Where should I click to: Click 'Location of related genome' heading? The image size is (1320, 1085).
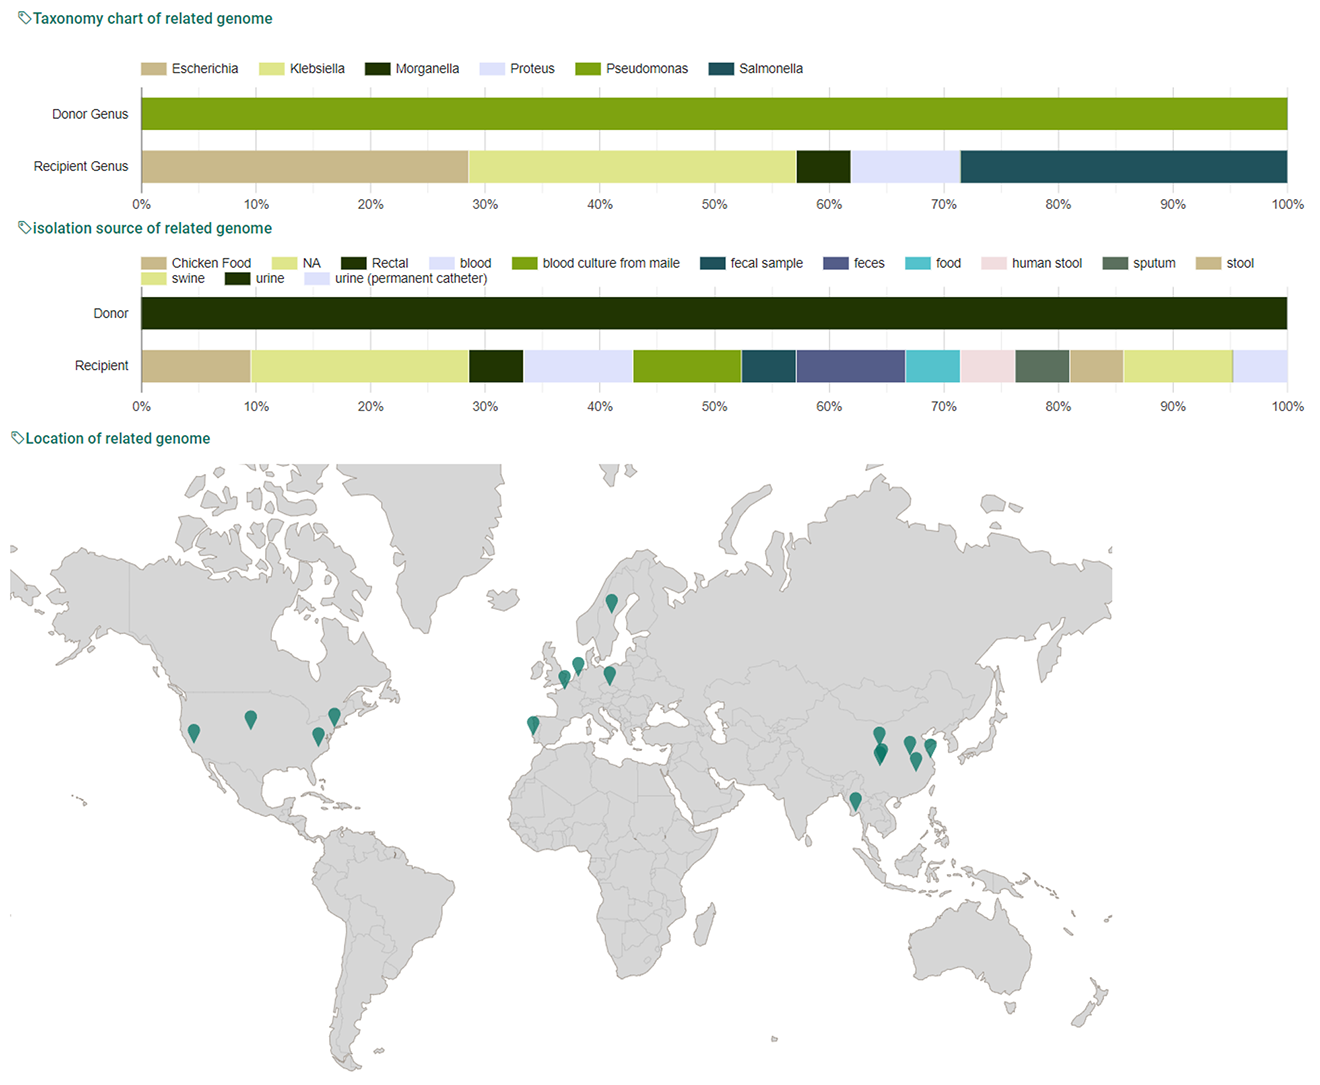(118, 438)
